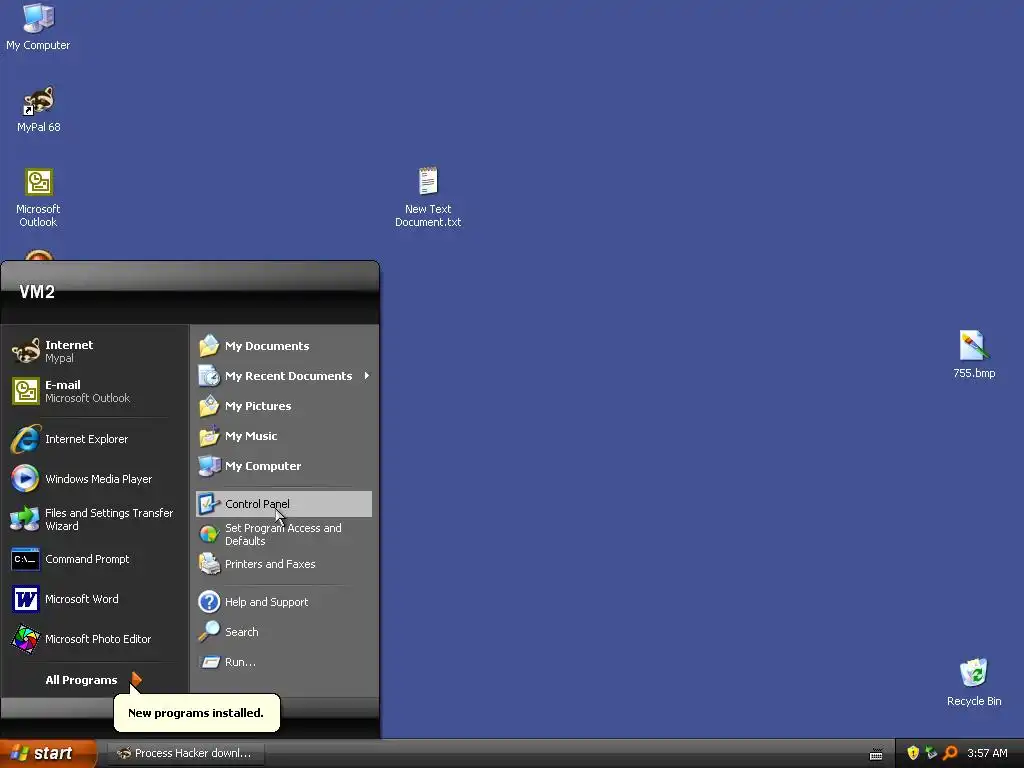Select the MyPal 68 desktop shortcut
The image size is (1024, 768).
[x=39, y=108]
